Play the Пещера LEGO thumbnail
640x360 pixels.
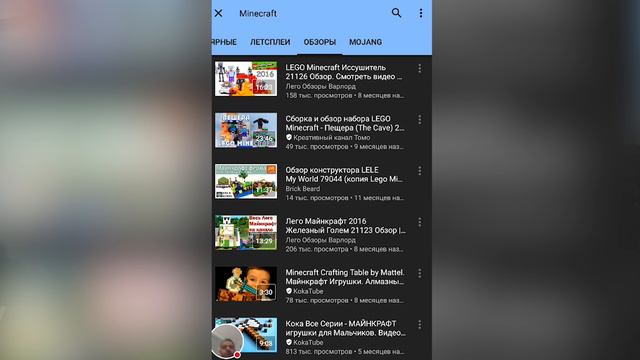246,130
